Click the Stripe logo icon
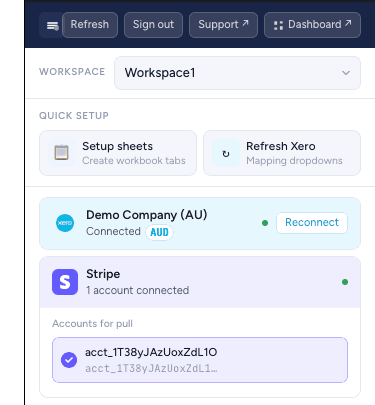The image size is (375, 405). 65,282
